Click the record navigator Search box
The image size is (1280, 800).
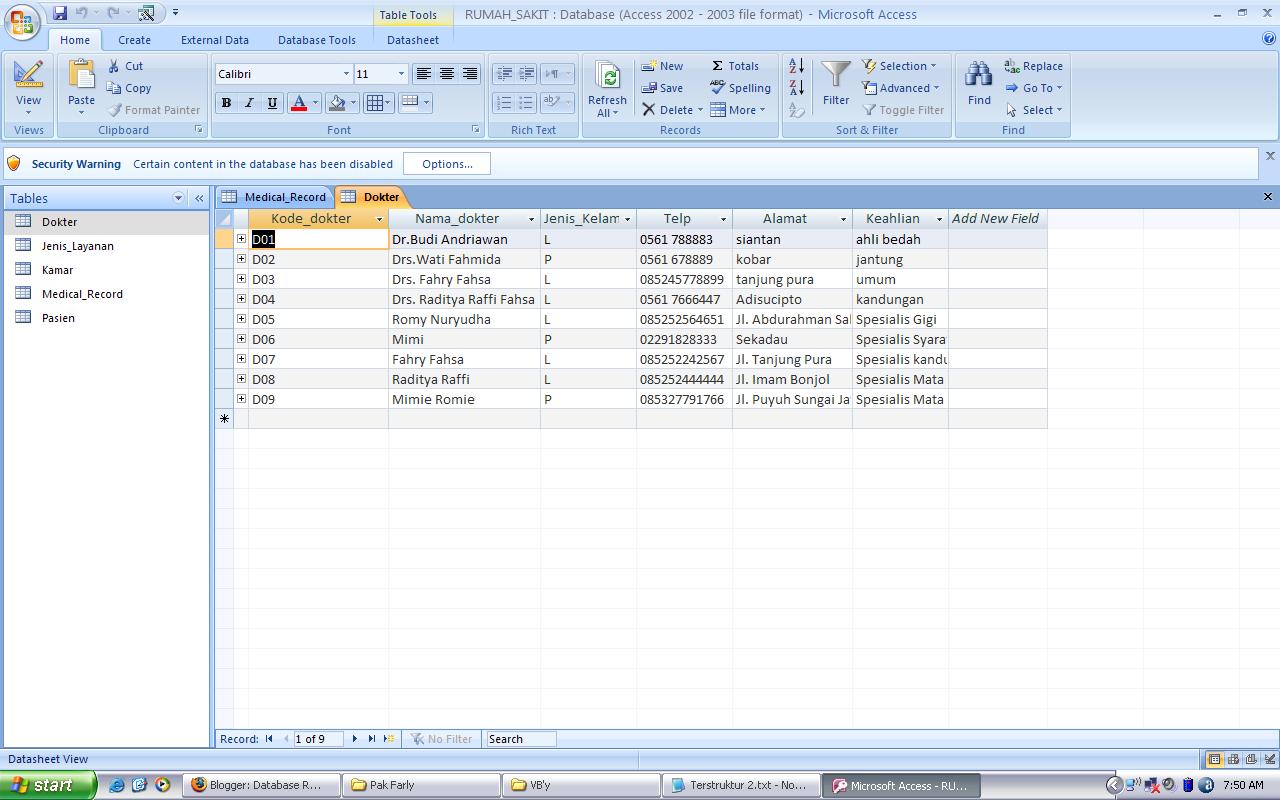pyautogui.click(x=521, y=739)
